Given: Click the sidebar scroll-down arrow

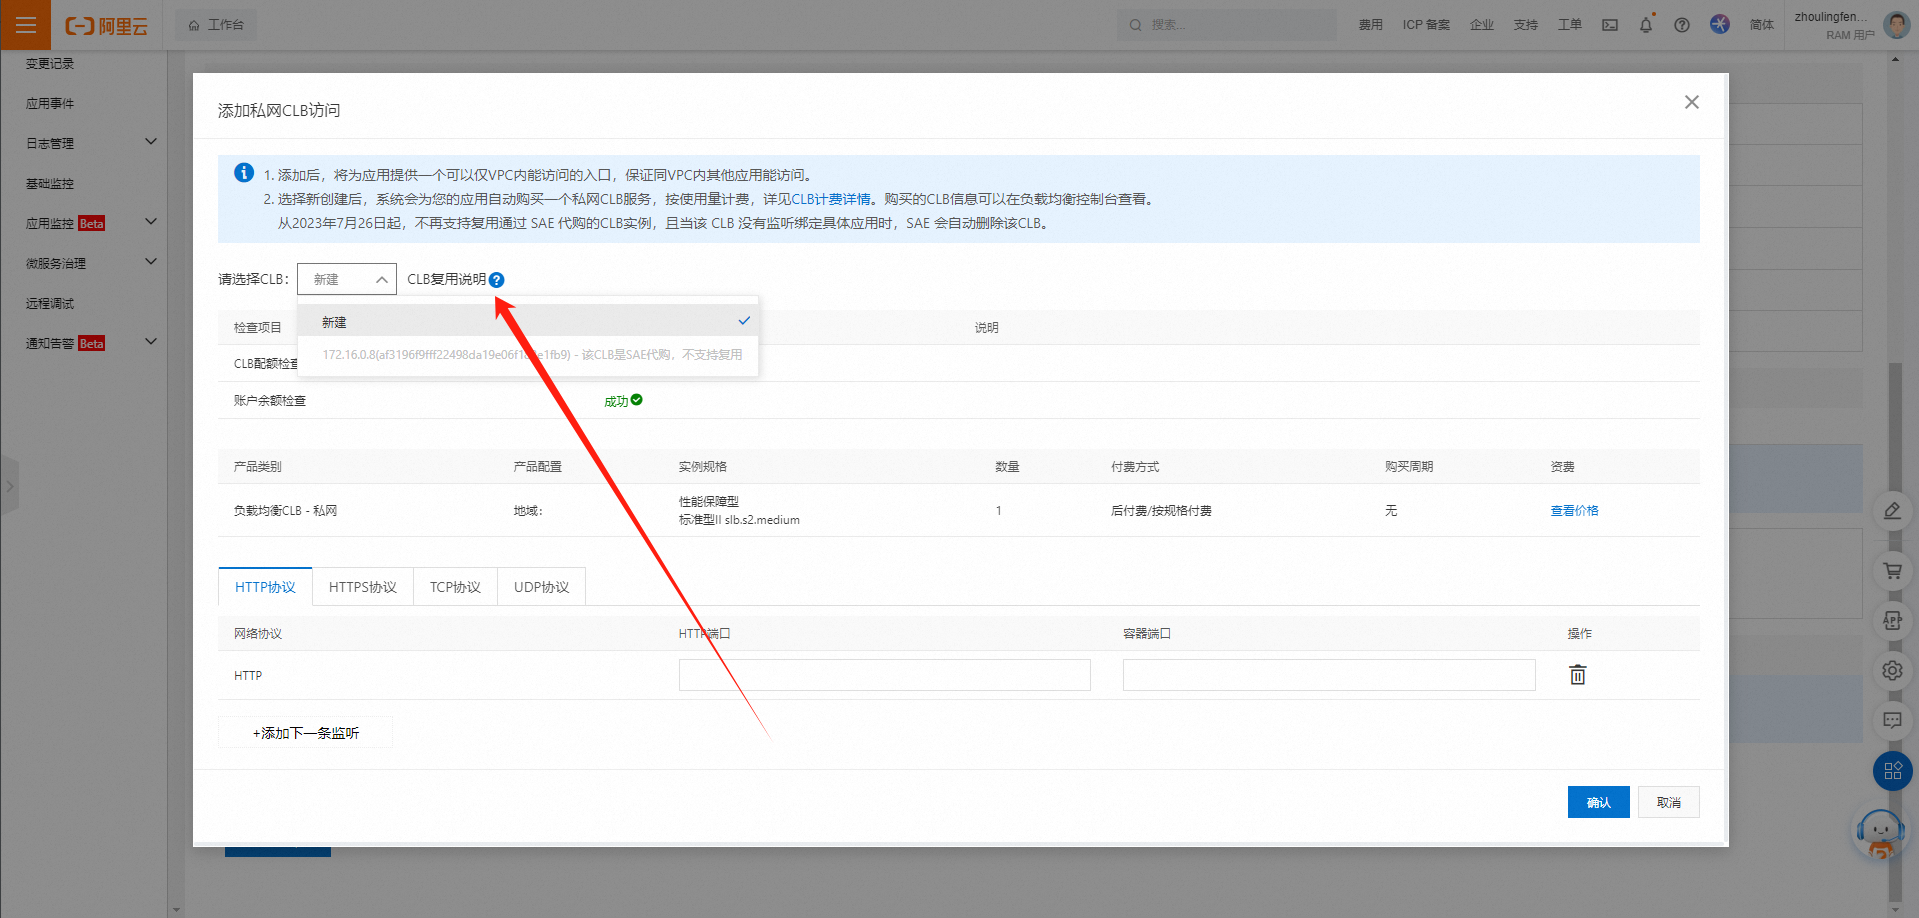Looking at the screenshot, I should click(176, 909).
